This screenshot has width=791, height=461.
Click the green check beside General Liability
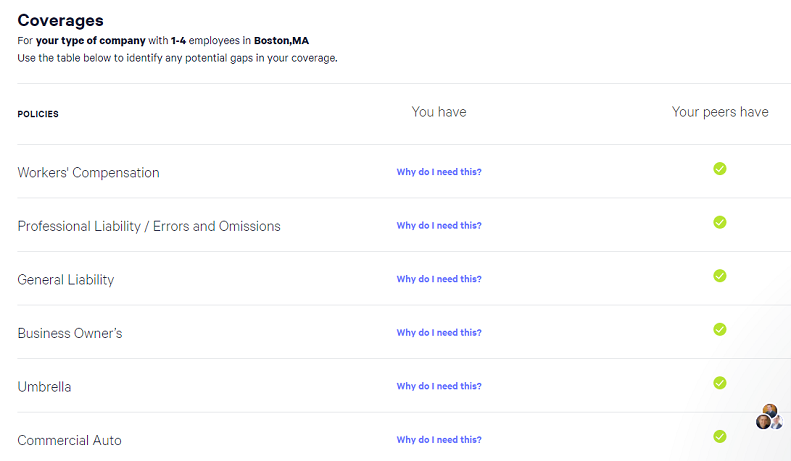pyautogui.click(x=720, y=276)
